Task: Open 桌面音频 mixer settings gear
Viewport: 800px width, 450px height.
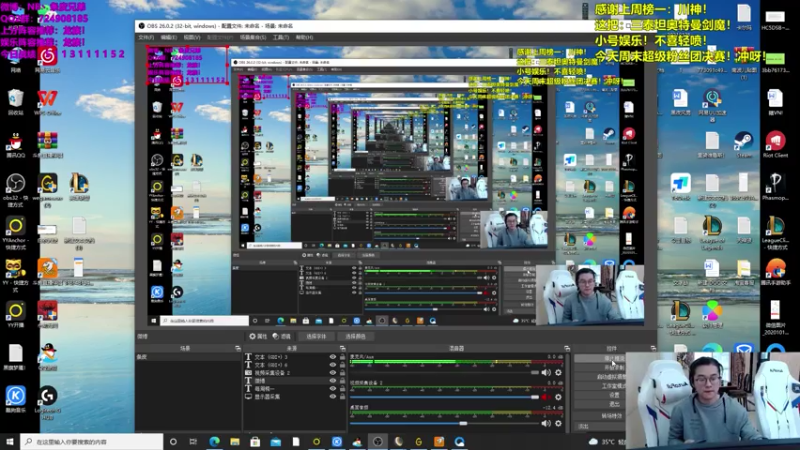Action: (x=558, y=423)
